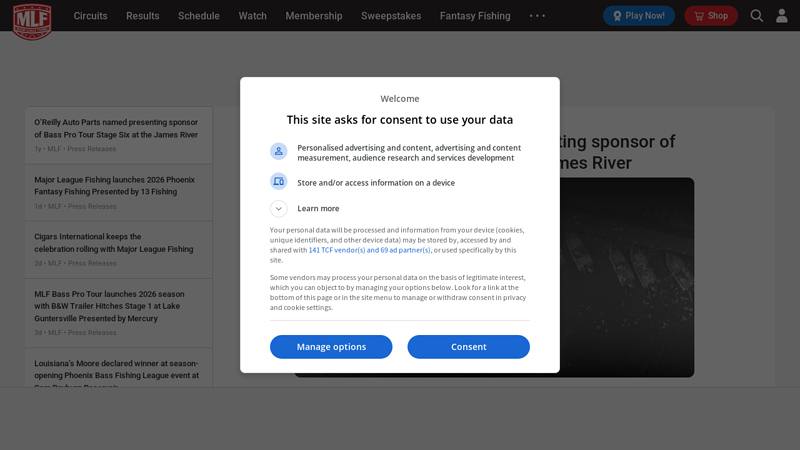Click the store information device icon
The height and width of the screenshot is (450, 800).
[x=279, y=182]
